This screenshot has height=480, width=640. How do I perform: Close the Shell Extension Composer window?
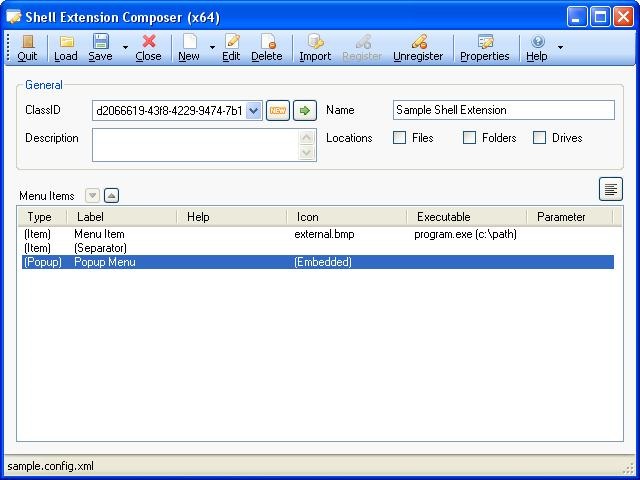(624, 17)
